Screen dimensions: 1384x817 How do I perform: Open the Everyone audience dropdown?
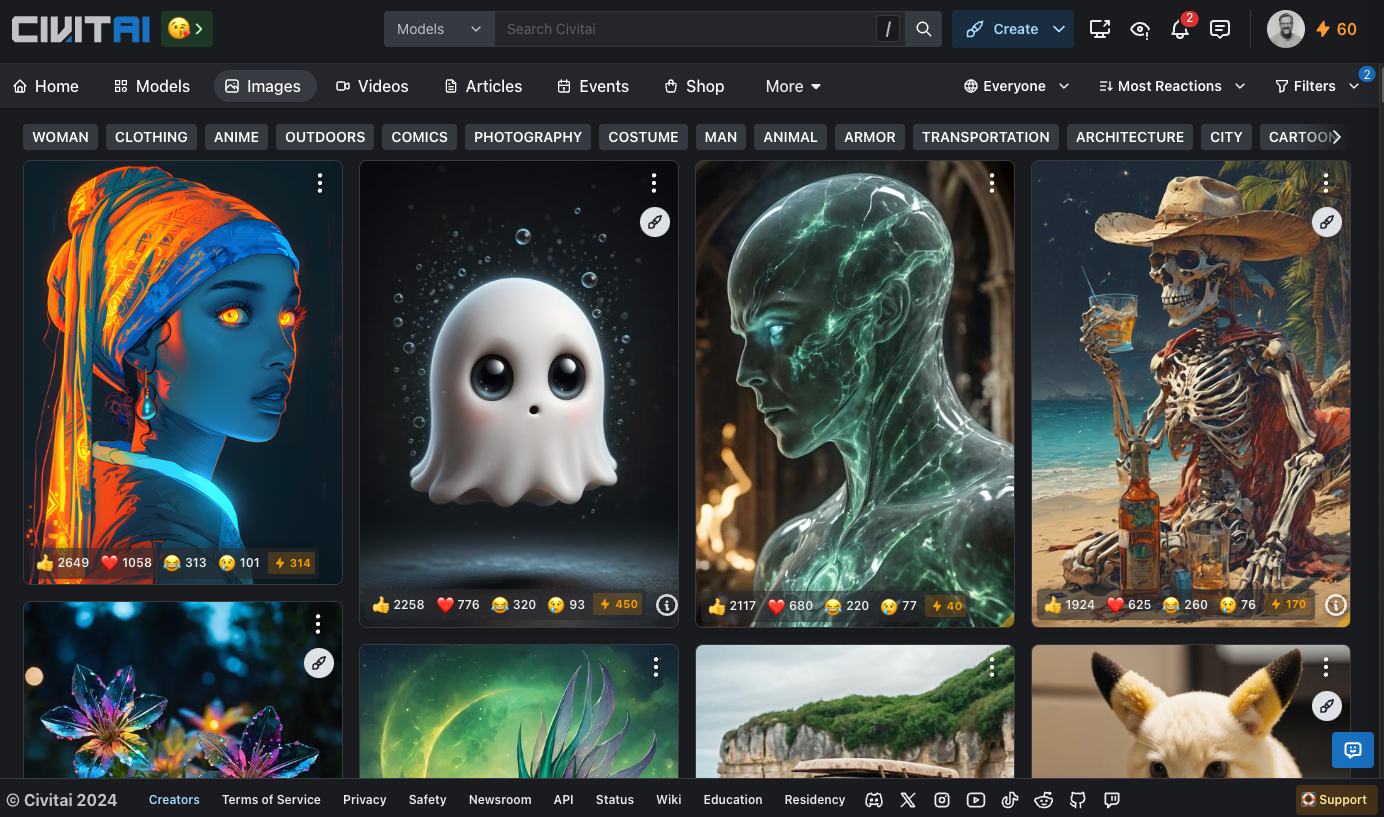[x=1016, y=86]
